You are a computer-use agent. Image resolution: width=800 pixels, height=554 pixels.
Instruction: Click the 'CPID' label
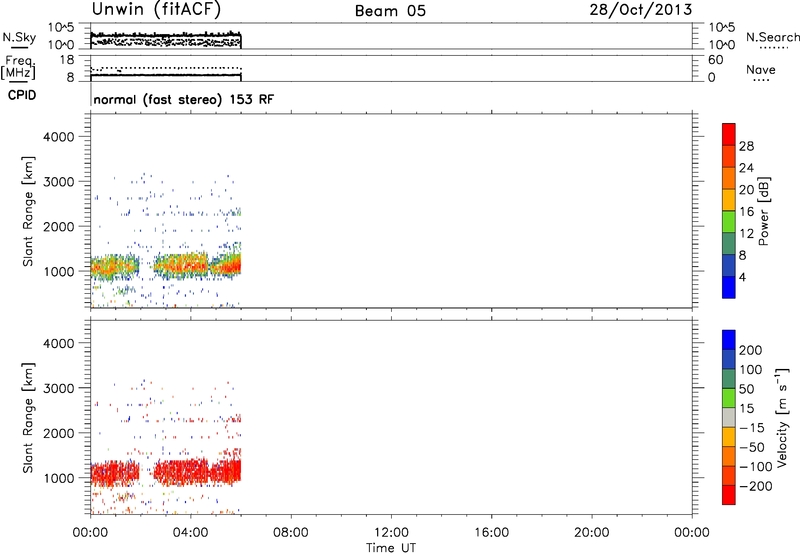pyautogui.click(x=22, y=95)
